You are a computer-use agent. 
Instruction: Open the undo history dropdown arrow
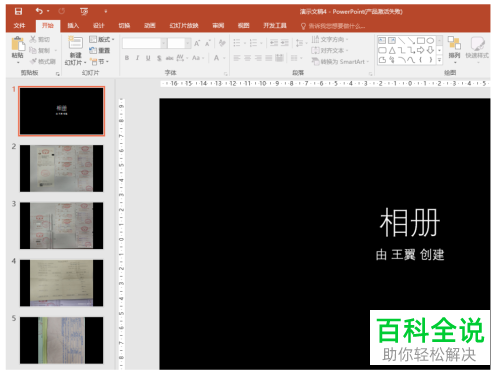pos(48,11)
